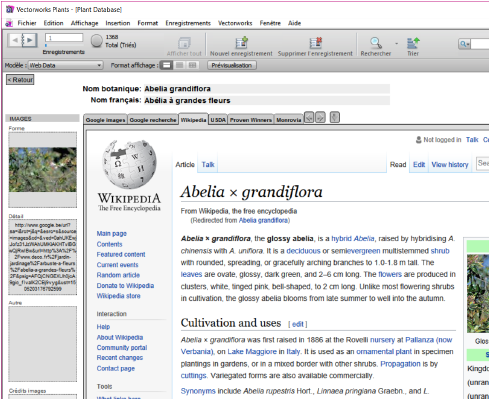Open Wikipedia Contents link

point(110,244)
